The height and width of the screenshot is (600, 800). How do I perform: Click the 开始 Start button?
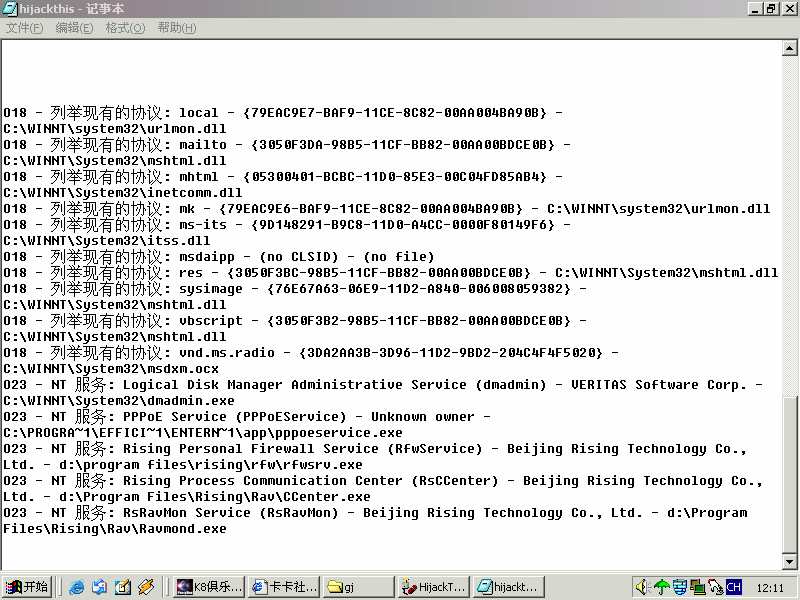(27, 587)
